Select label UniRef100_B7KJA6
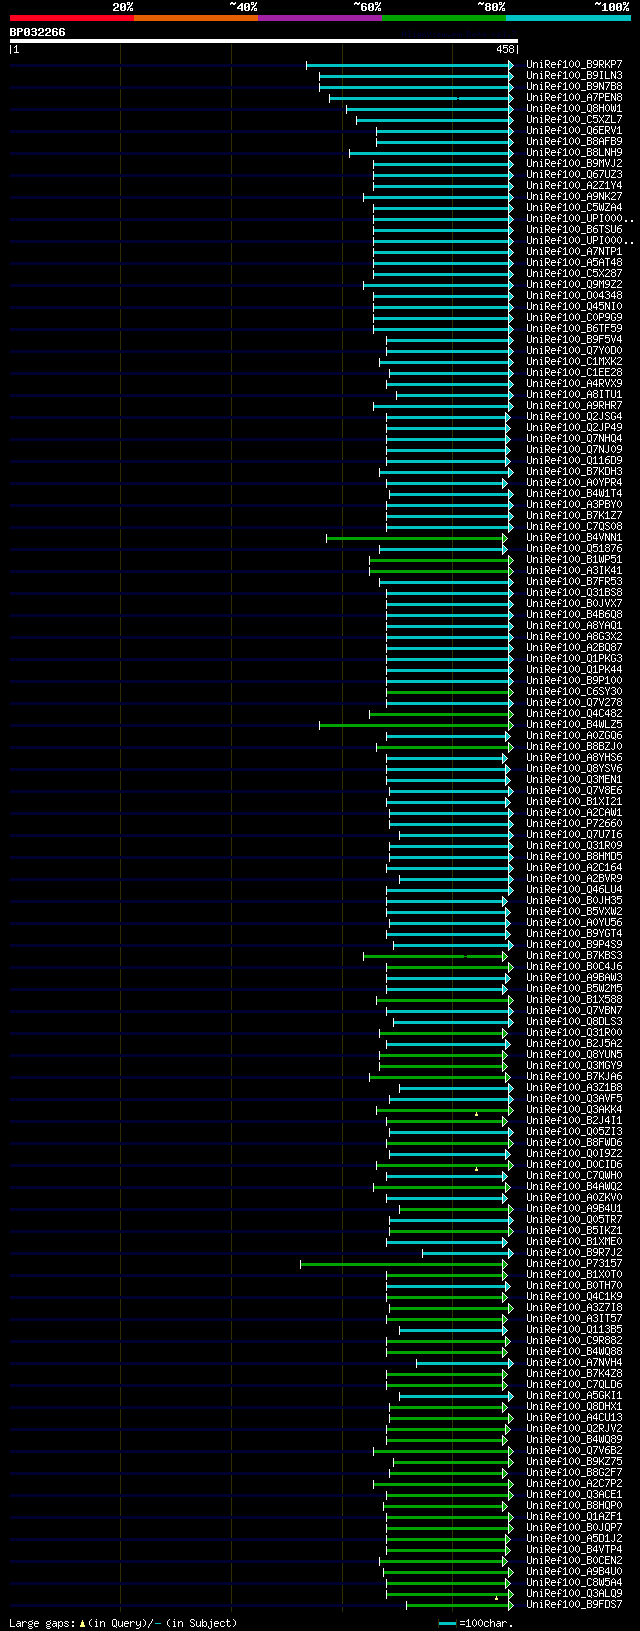 point(574,1076)
